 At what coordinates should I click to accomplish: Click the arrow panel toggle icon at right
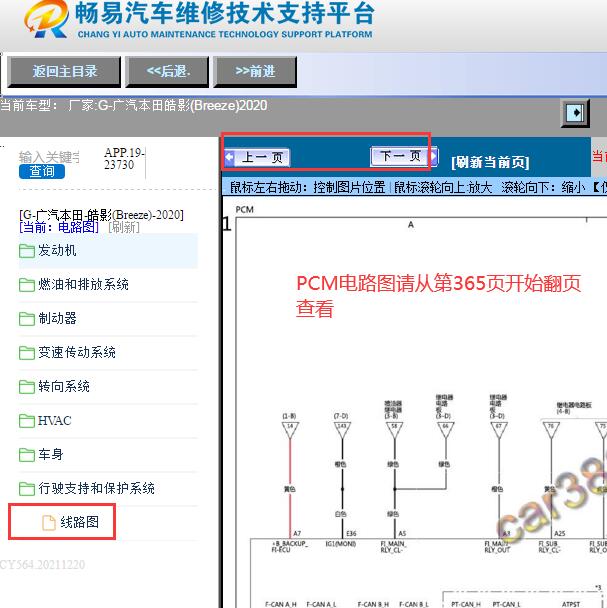point(575,113)
